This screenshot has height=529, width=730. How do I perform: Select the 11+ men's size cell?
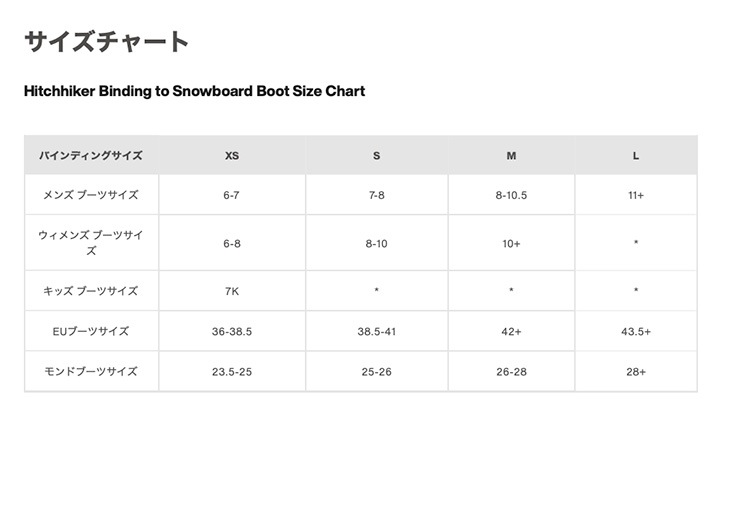(636, 195)
